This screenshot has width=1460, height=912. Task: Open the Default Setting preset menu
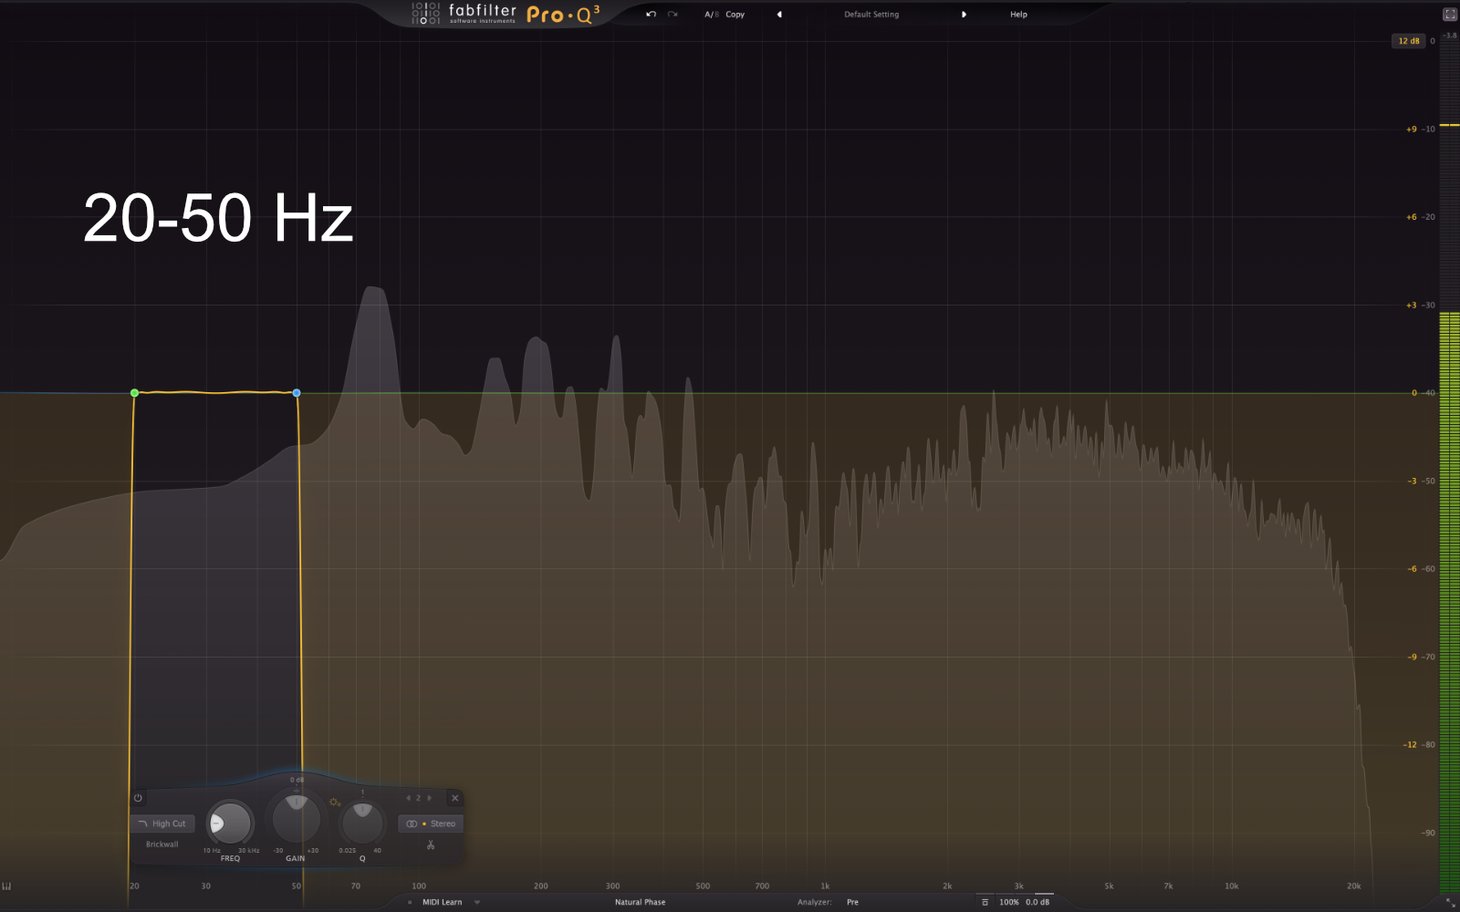coord(871,14)
